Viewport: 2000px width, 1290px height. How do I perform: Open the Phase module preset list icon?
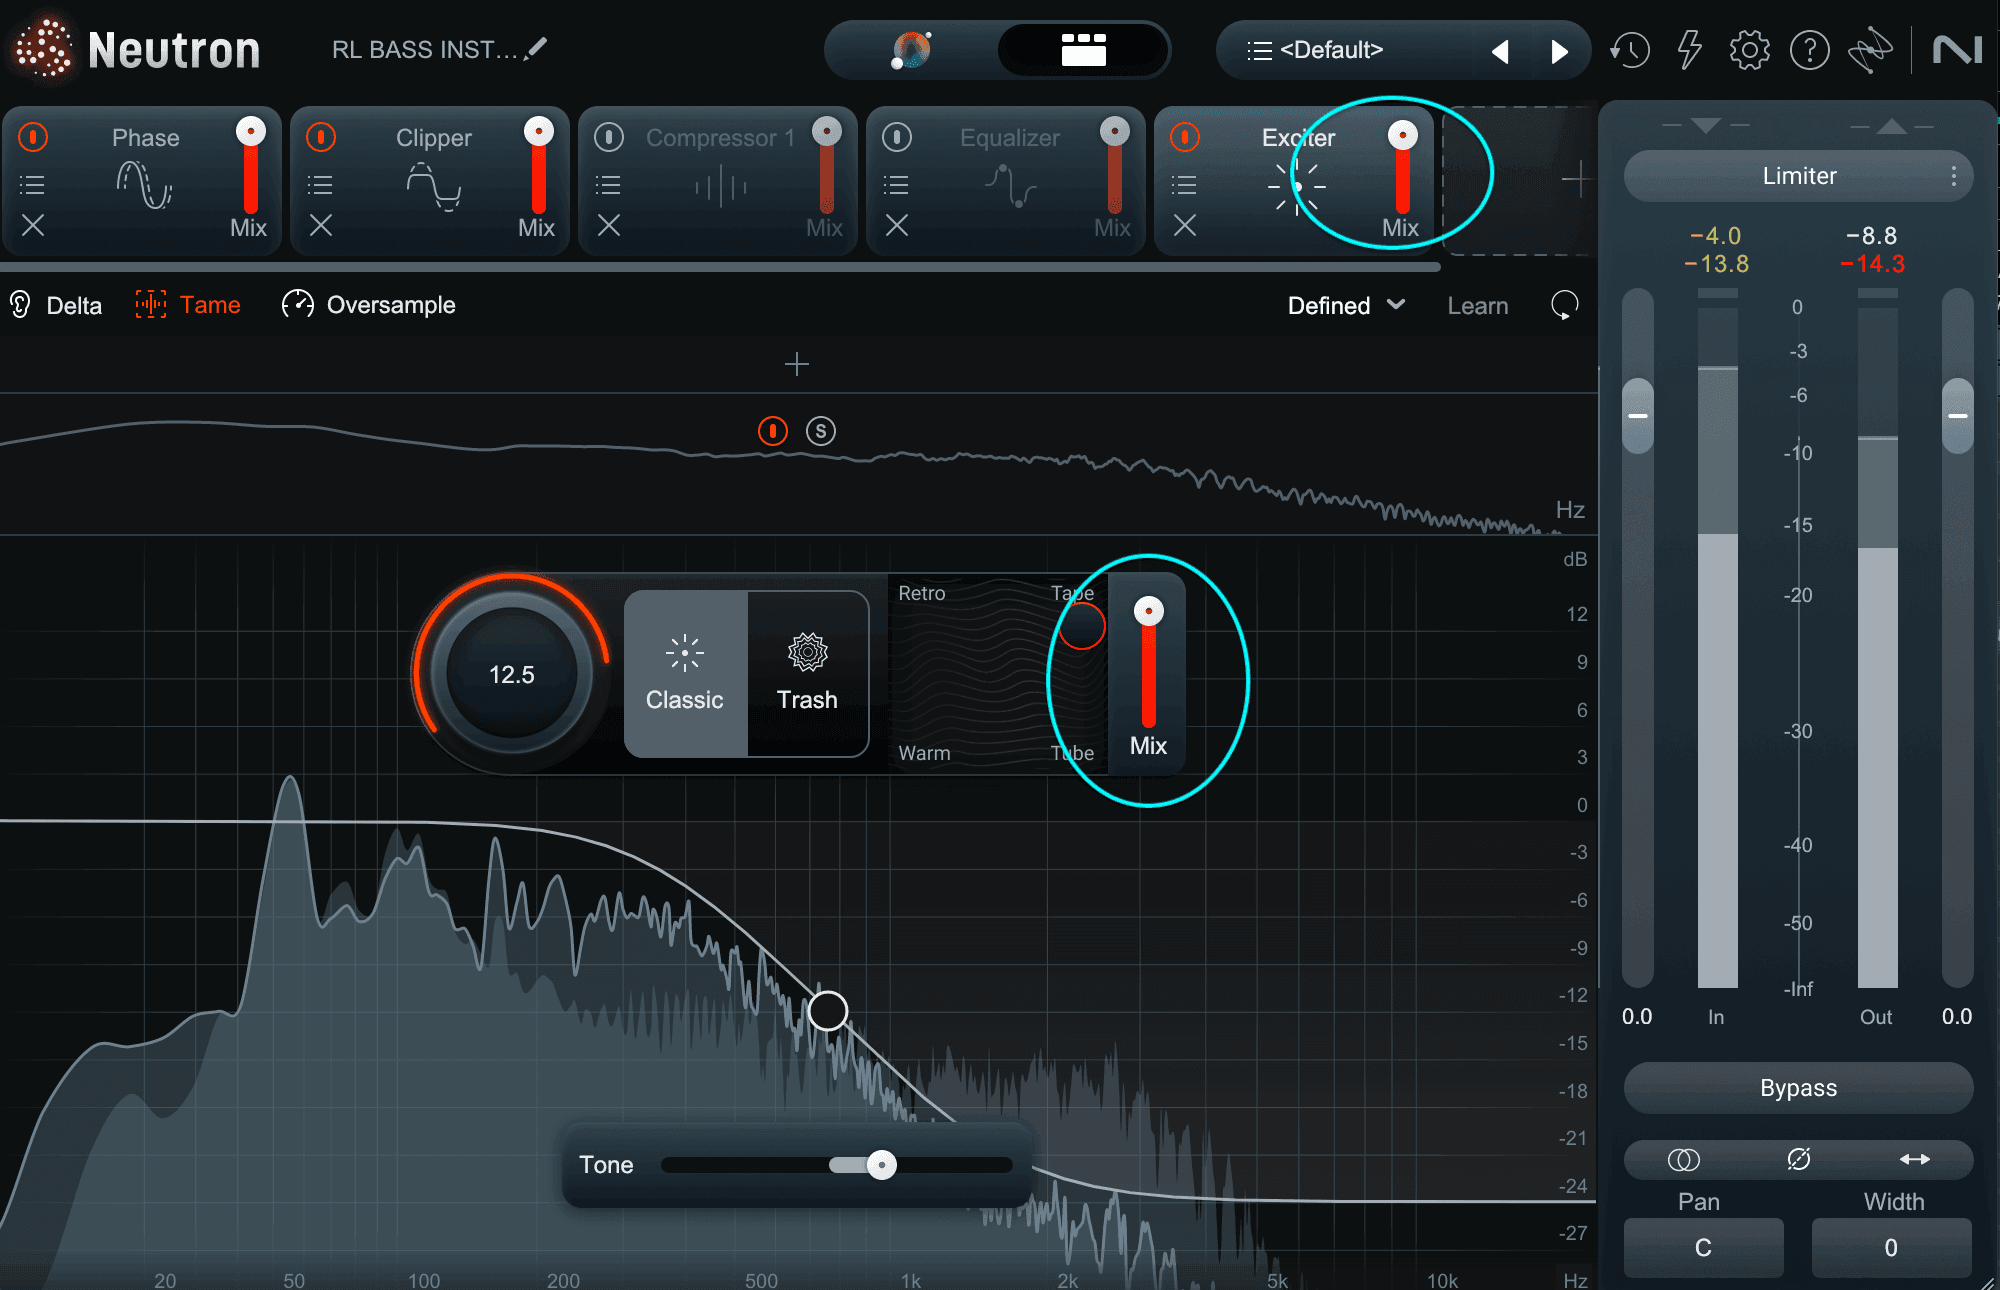33,185
